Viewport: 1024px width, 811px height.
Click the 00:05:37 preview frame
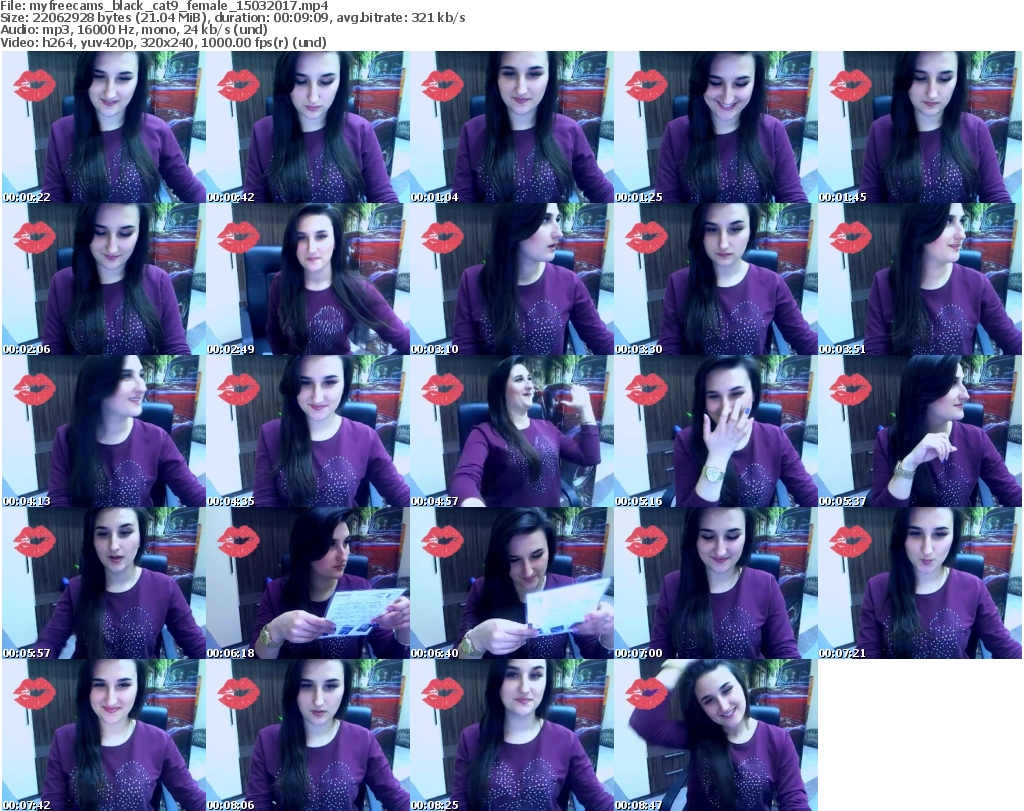[920, 431]
